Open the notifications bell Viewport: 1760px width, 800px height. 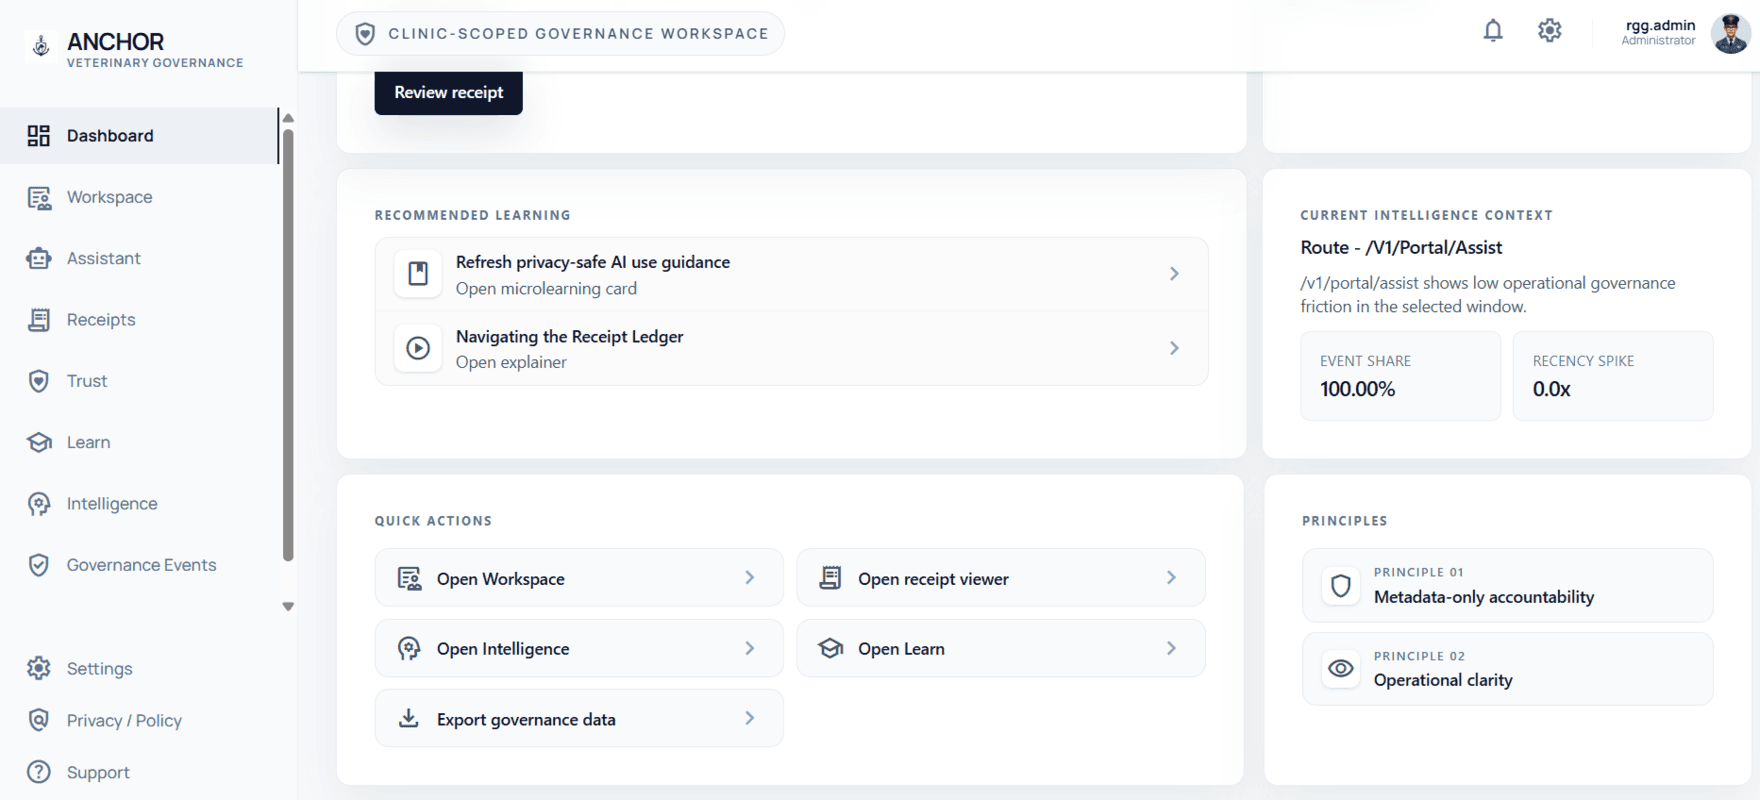[x=1493, y=31]
